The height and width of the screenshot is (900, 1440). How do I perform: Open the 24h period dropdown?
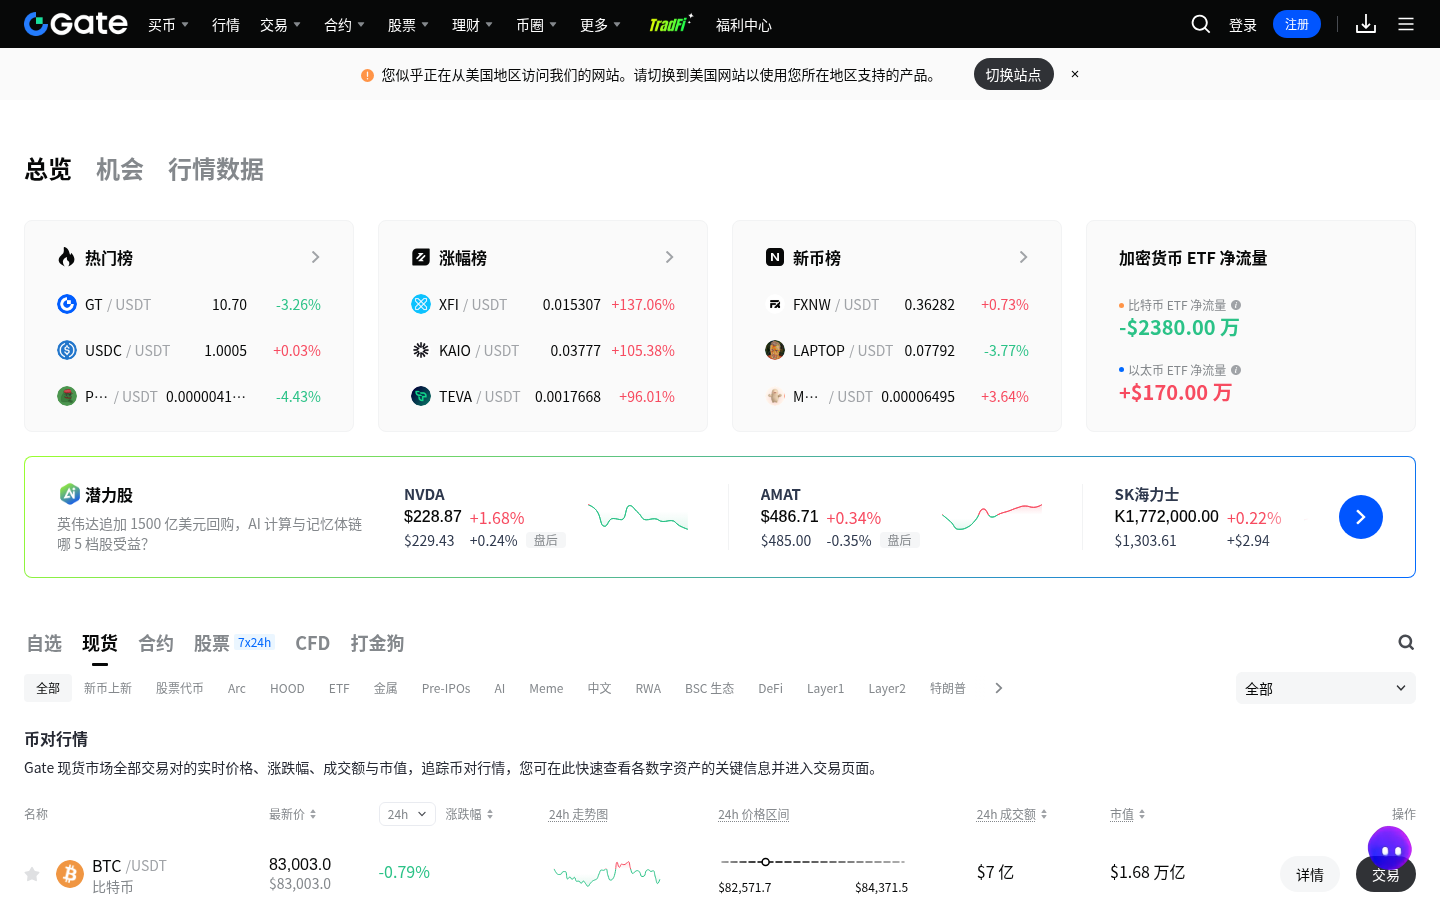[x=407, y=814]
